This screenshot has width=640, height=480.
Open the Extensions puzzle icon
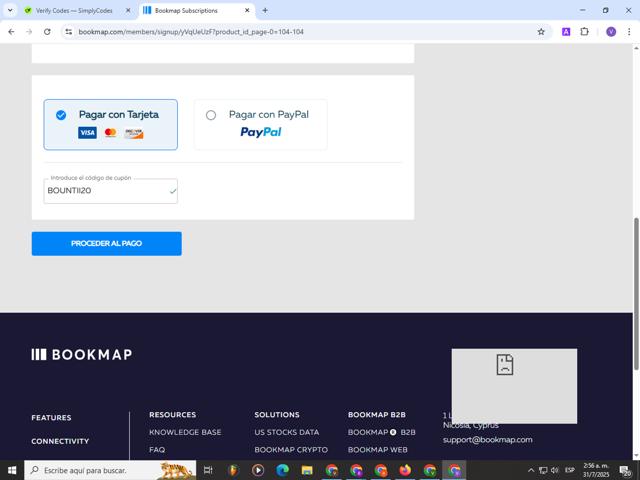(584, 32)
